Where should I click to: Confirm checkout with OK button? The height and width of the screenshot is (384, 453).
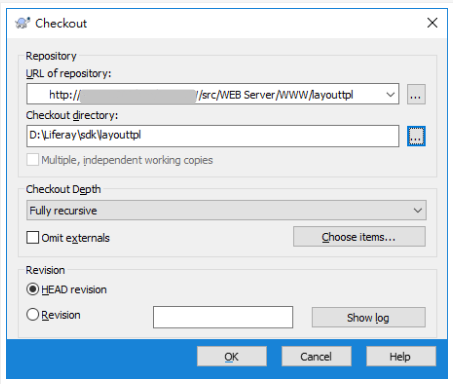(232, 356)
